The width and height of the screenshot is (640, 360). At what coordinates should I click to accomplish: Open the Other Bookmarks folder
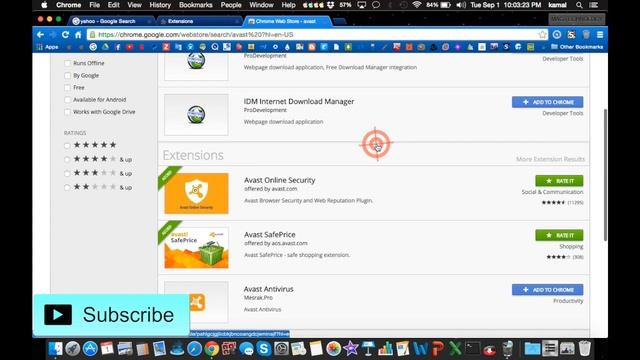click(x=577, y=47)
